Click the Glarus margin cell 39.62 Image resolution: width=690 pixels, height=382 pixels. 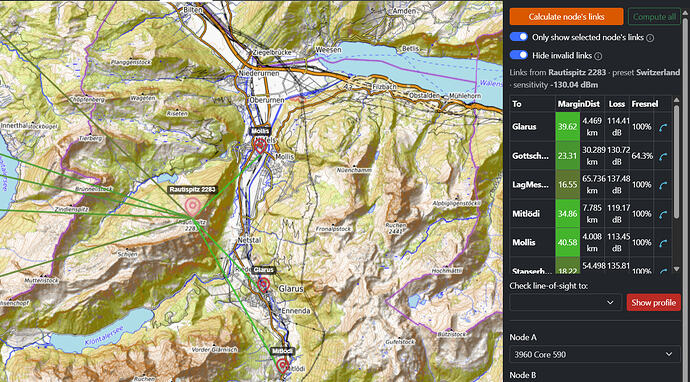[568, 127]
